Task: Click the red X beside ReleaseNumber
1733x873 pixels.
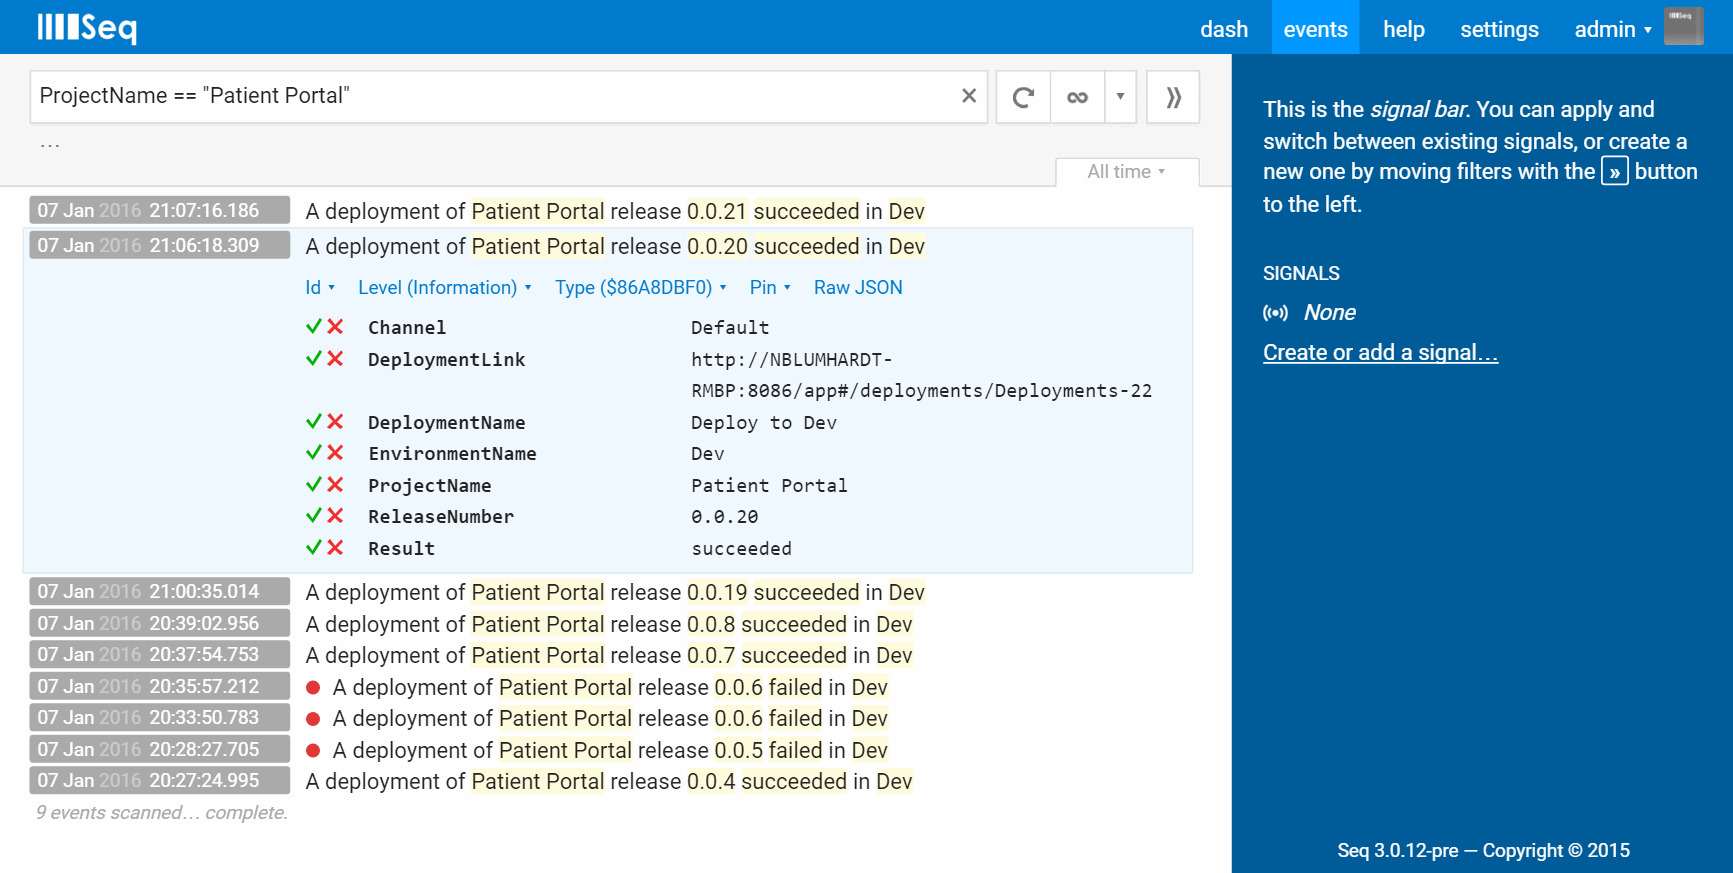Action: [x=335, y=515]
